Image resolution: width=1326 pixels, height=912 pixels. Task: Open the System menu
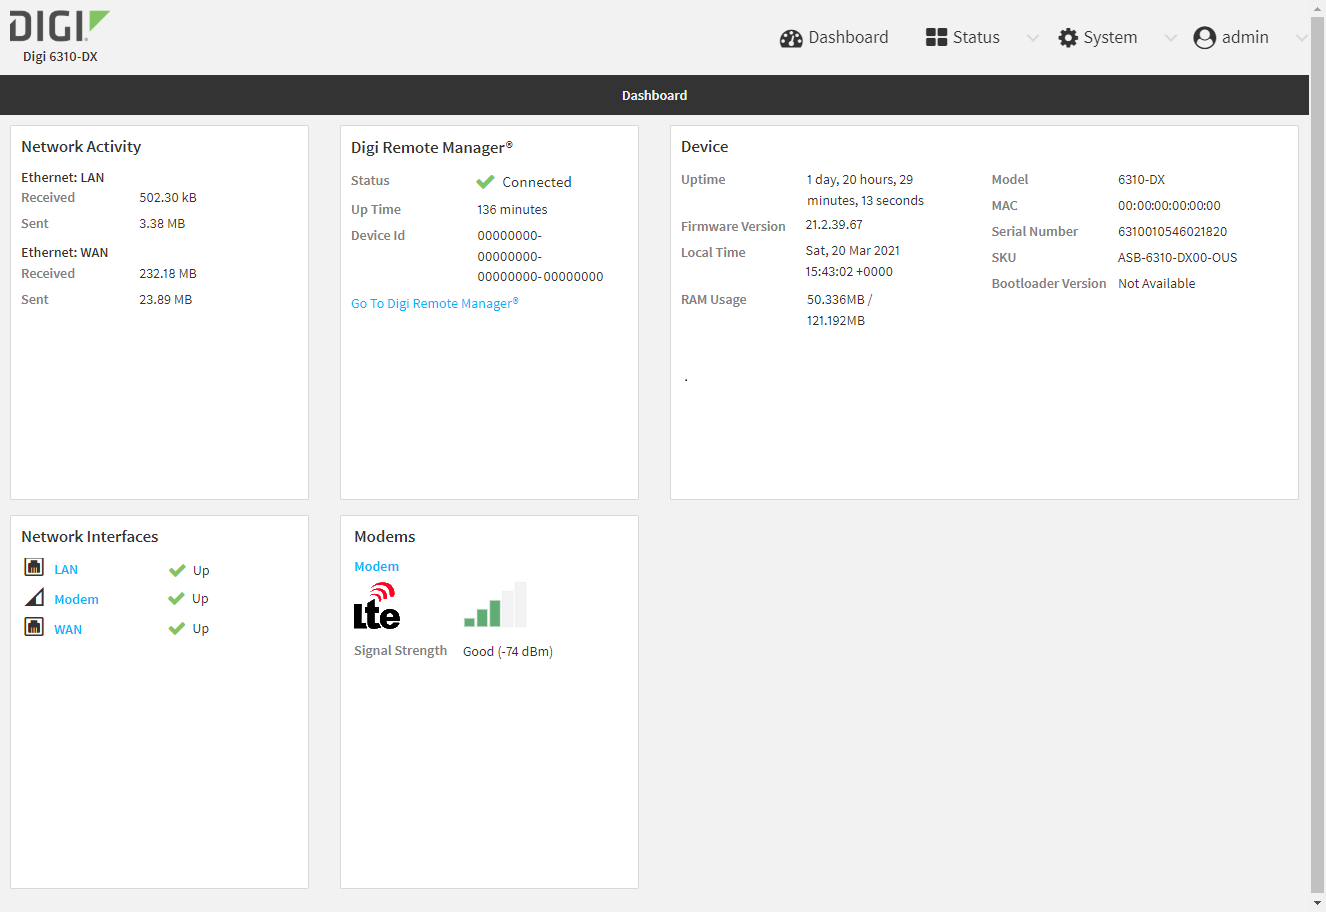[x=1098, y=38]
